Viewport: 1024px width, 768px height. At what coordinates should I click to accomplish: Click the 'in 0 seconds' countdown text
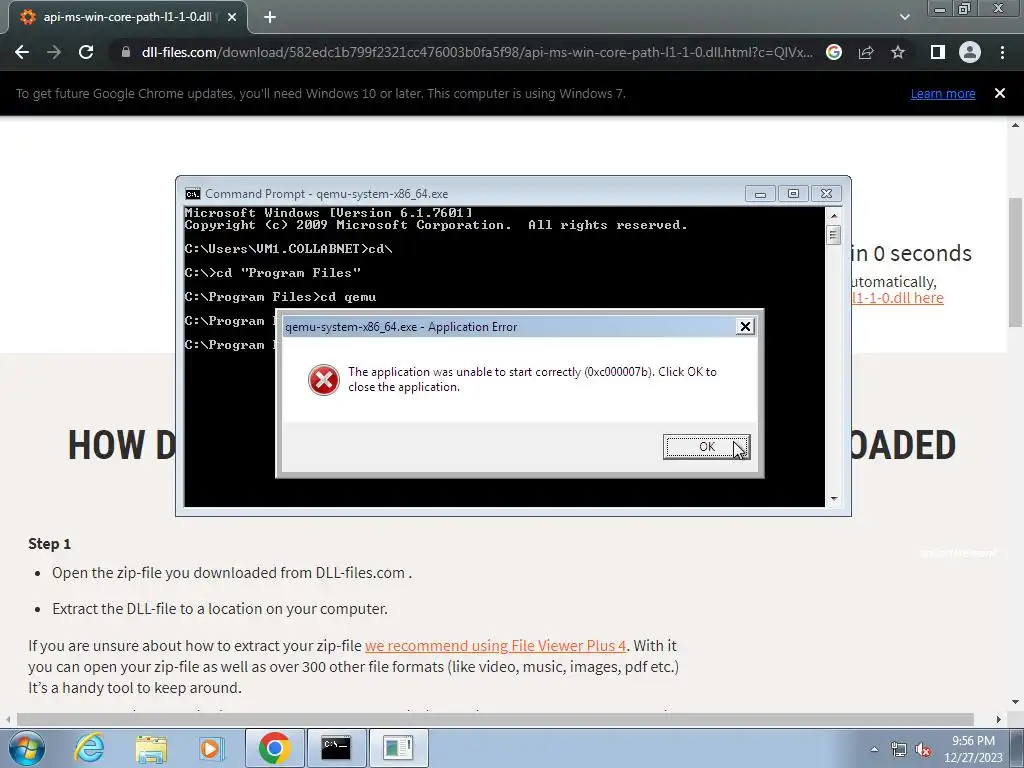pyautogui.click(x=912, y=253)
